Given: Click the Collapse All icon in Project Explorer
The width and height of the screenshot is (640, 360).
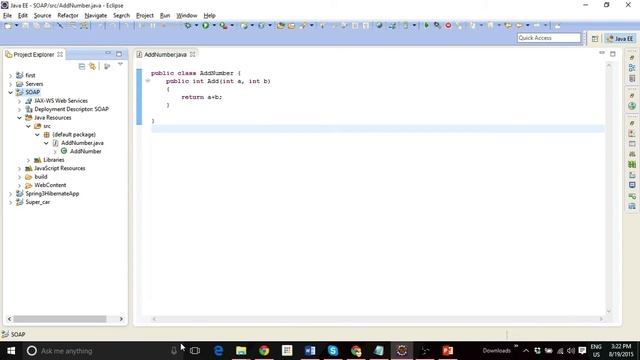Looking at the screenshot, I should click(82, 66).
